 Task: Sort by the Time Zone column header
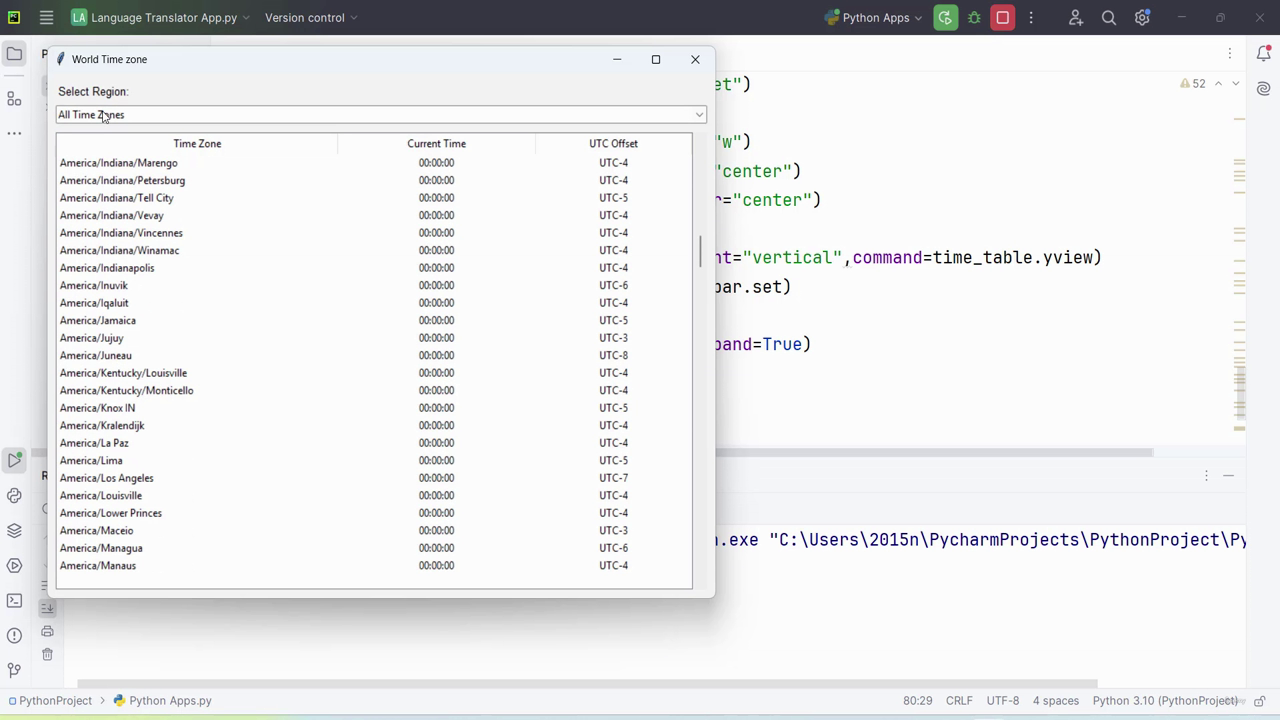(197, 143)
